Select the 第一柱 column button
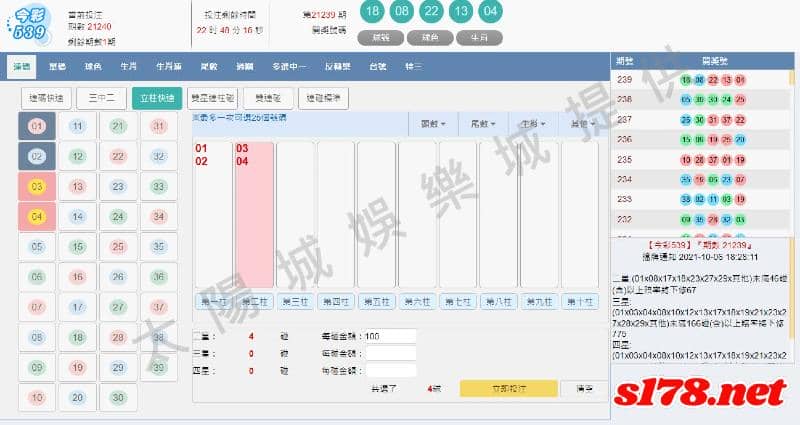The height and width of the screenshot is (425, 800). tap(214, 302)
